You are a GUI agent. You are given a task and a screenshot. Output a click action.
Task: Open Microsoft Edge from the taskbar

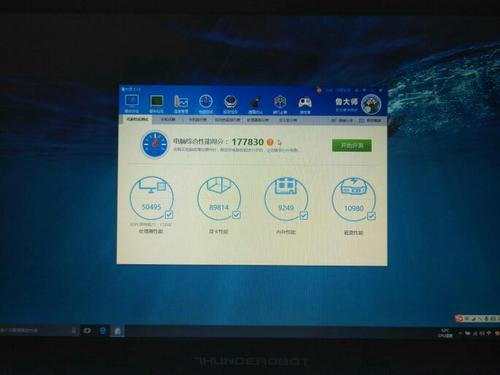pyautogui.click(x=103, y=331)
